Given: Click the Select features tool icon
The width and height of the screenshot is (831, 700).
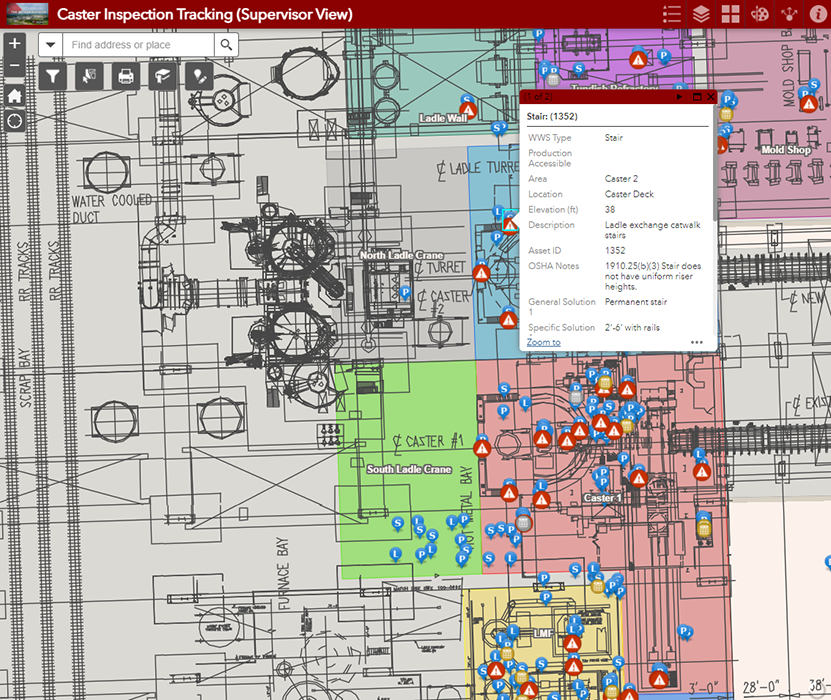Looking at the screenshot, I should pos(89,76).
